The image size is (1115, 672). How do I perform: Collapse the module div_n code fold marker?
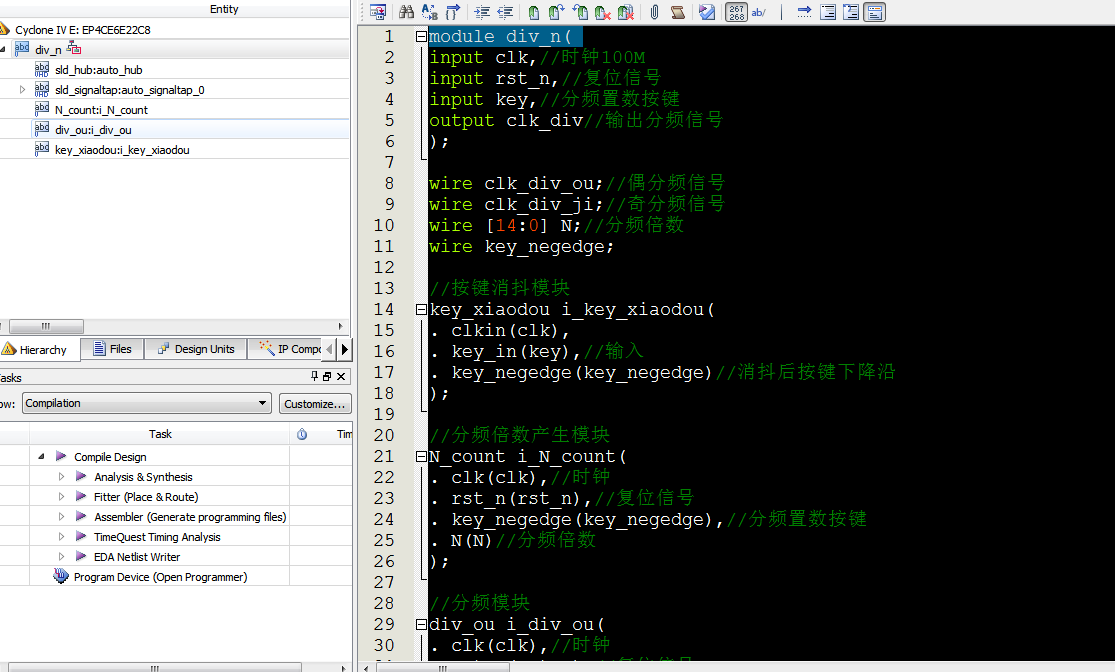pyautogui.click(x=421, y=37)
